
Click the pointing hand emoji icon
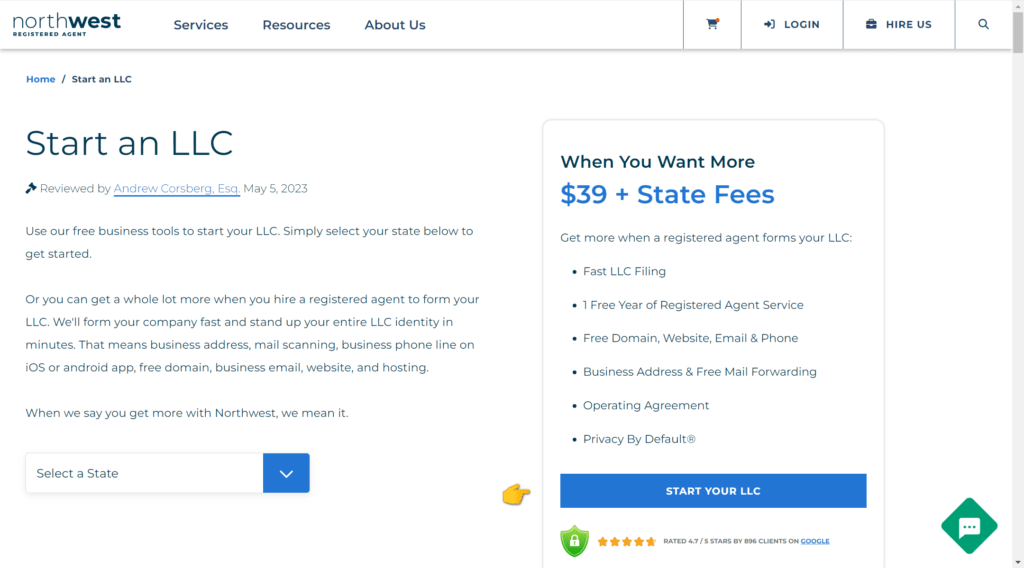tap(516, 493)
